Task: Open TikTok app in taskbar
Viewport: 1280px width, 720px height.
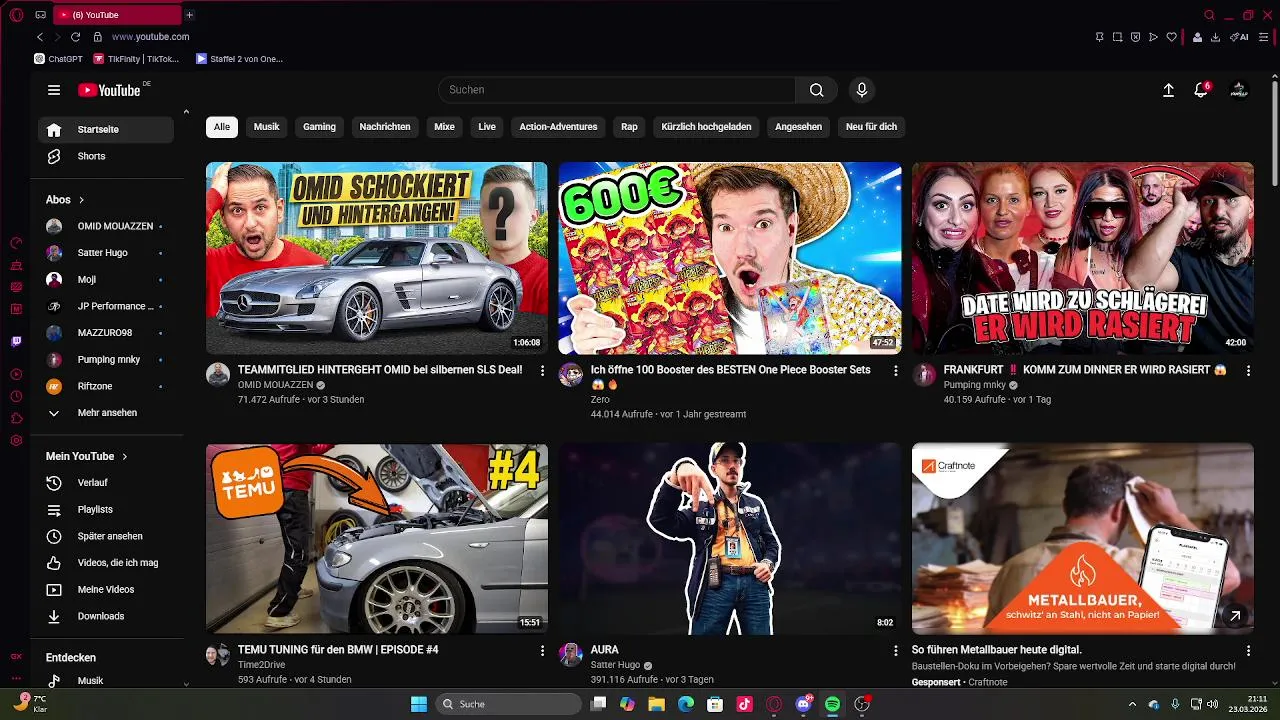Action: [744, 704]
